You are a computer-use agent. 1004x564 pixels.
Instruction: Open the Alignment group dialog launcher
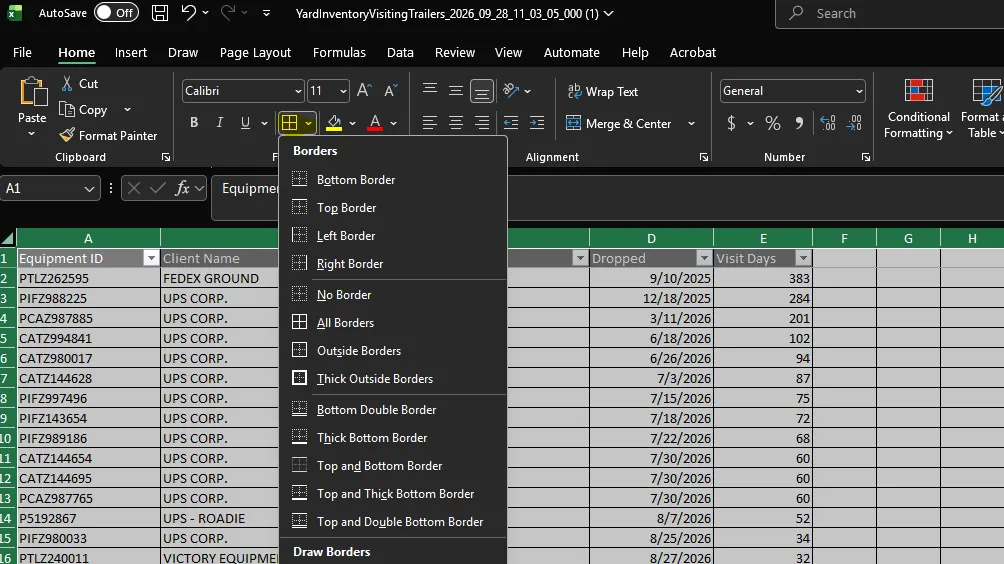tap(704, 157)
